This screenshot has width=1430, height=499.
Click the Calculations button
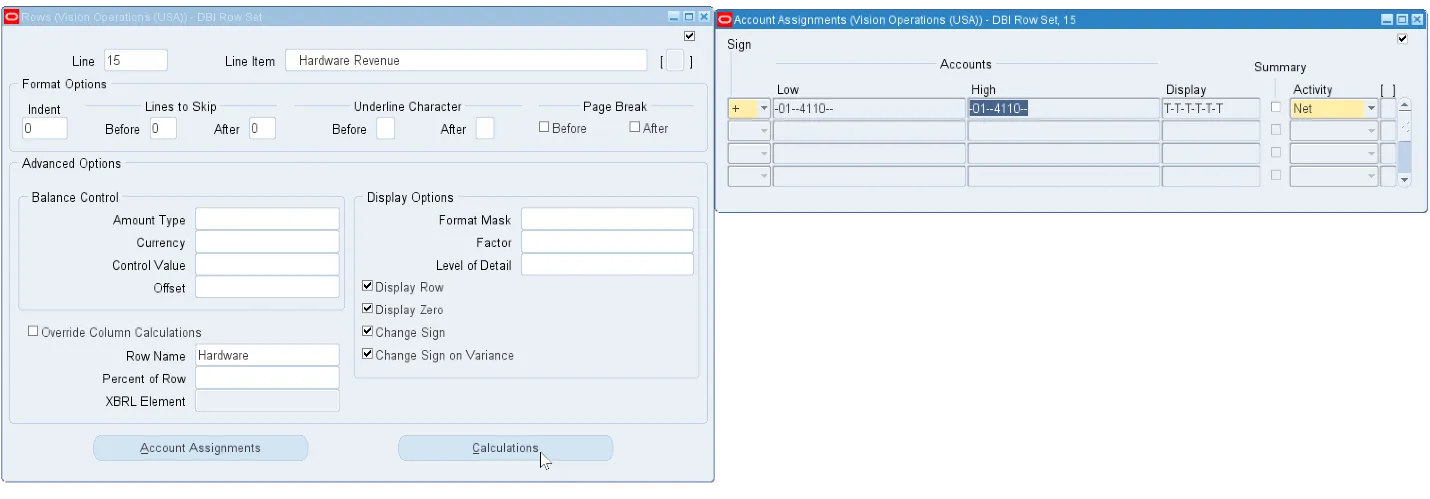click(x=505, y=448)
